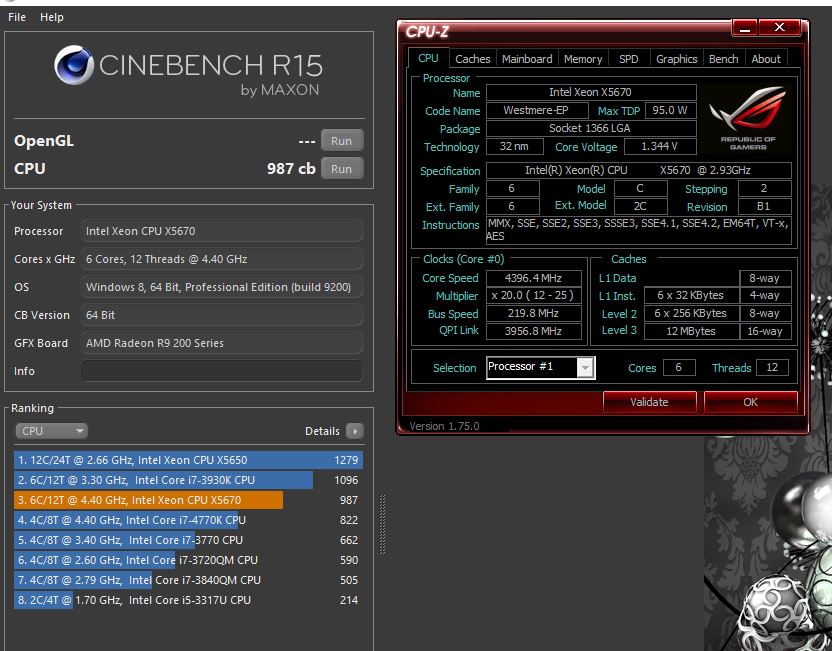
Task: Click the Cores x GHz field
Action: (x=222, y=259)
